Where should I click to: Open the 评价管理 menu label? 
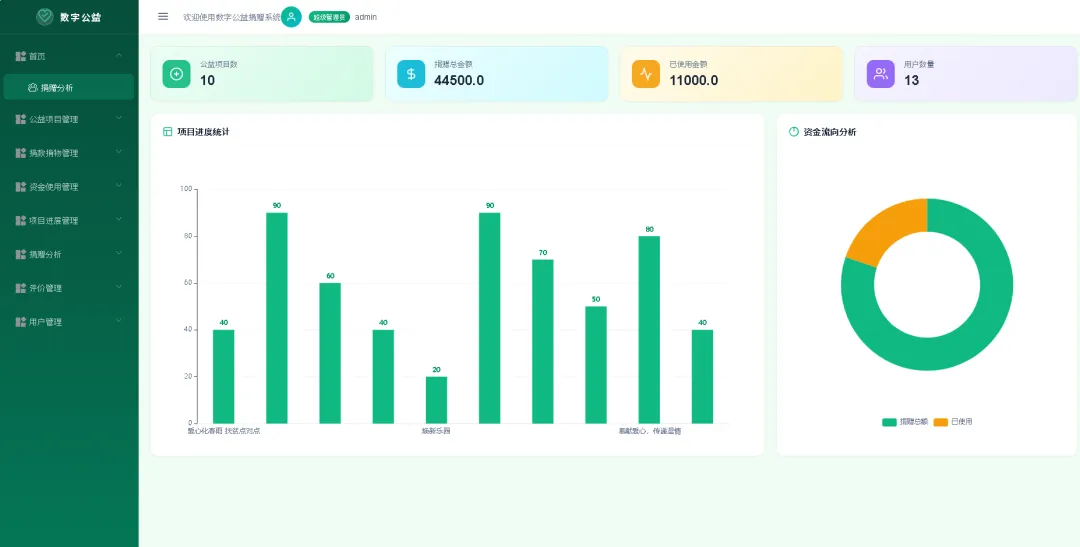pos(45,289)
